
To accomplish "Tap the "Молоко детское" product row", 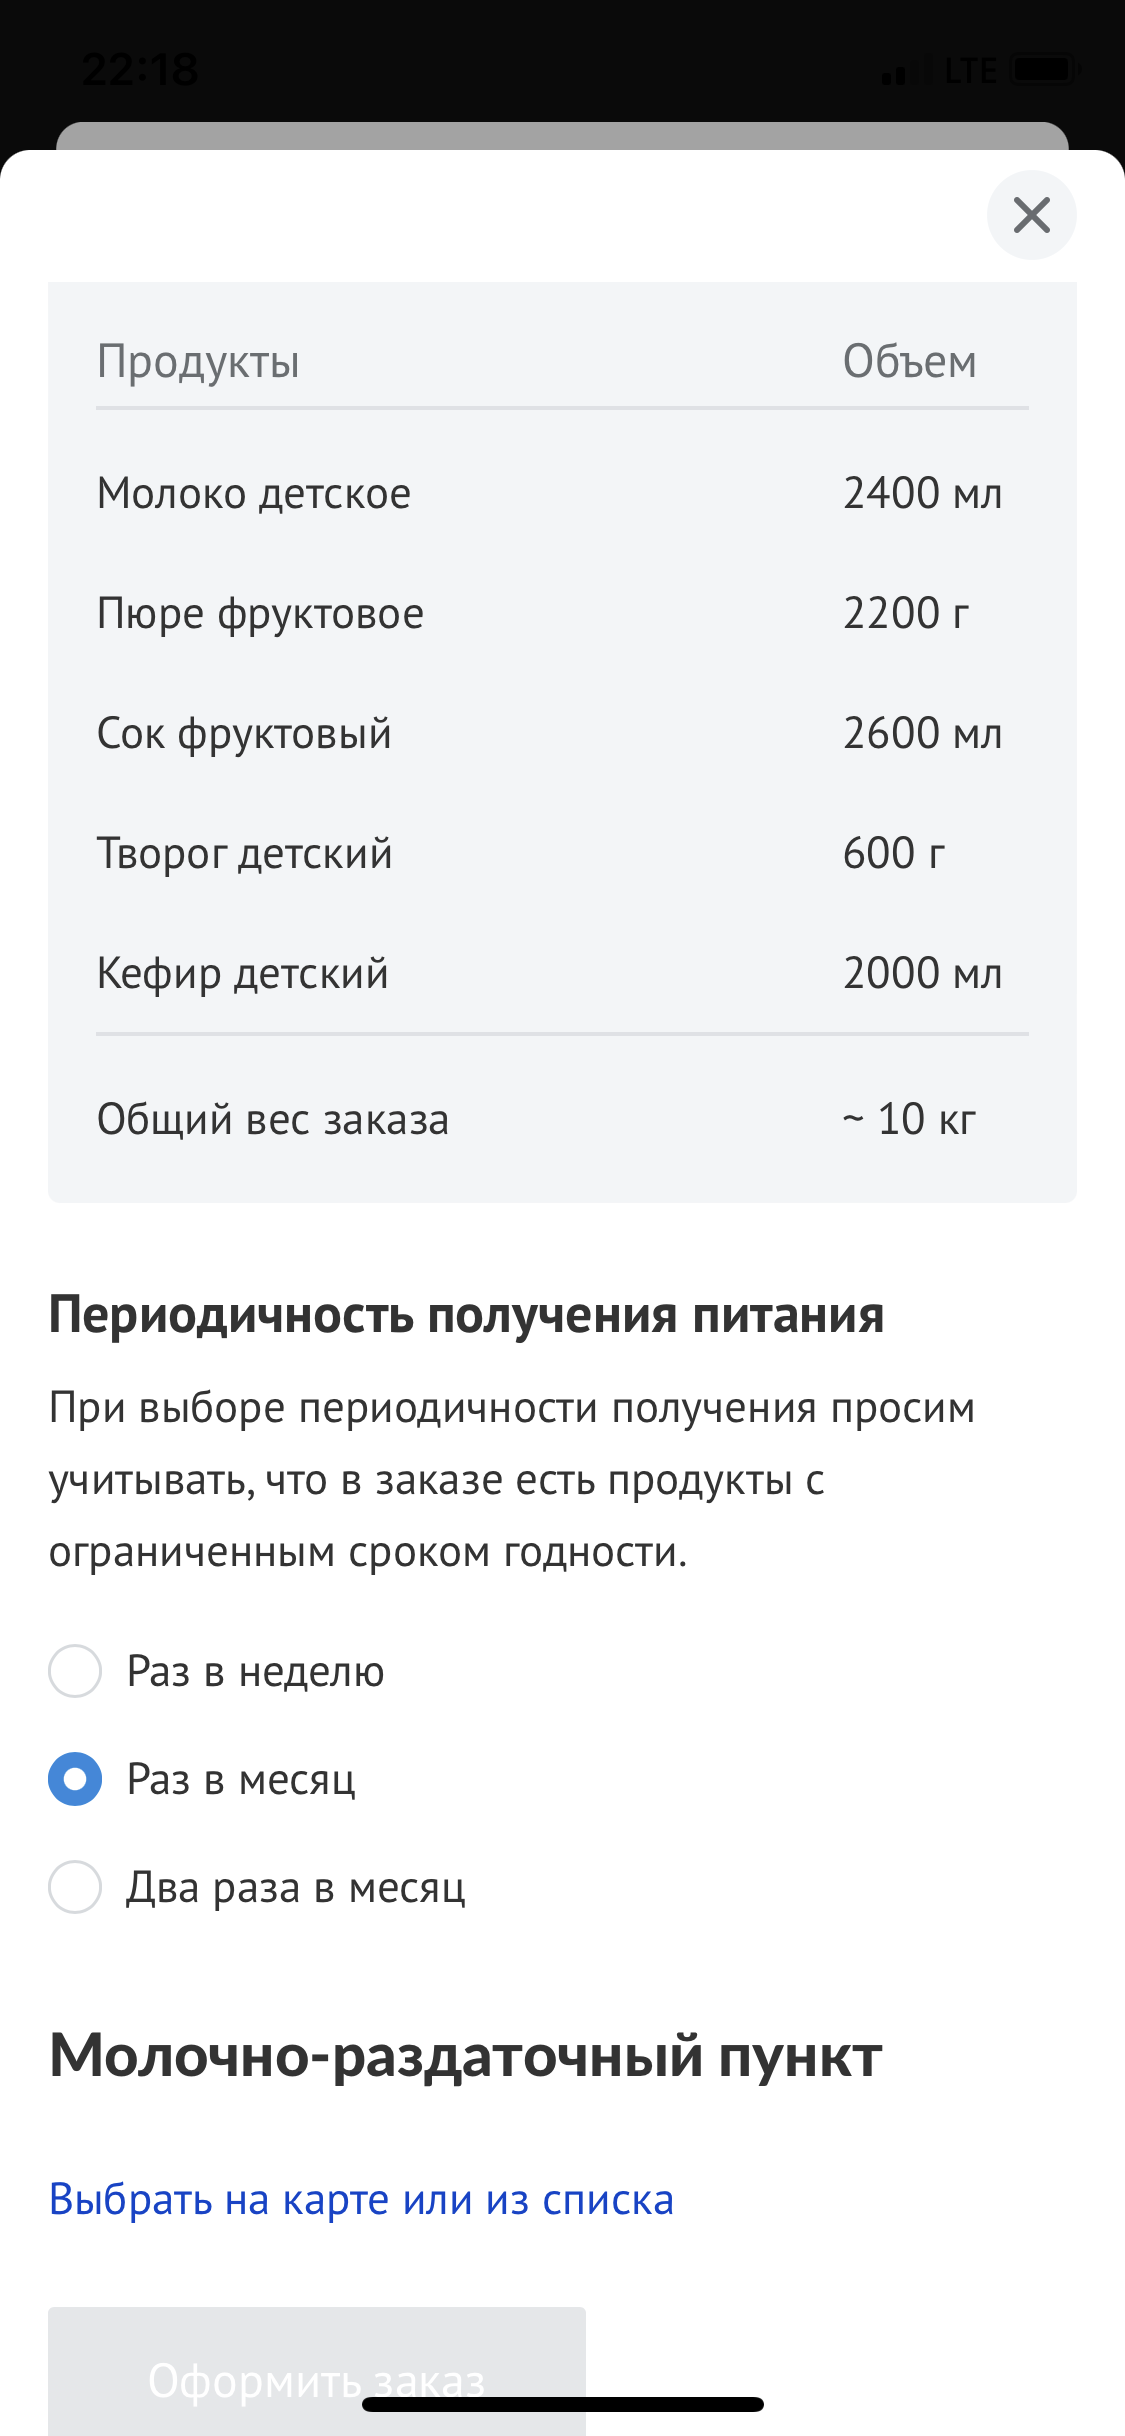I will tap(562, 493).
